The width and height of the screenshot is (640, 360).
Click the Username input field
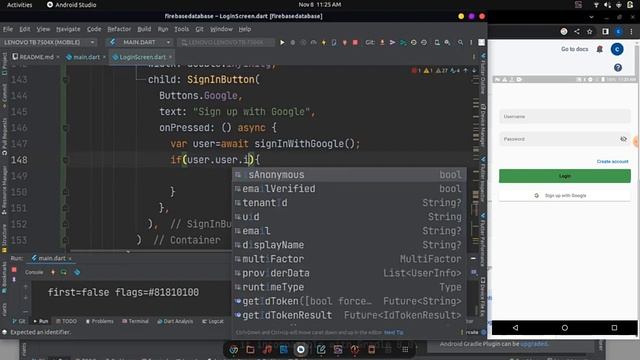tap(564, 117)
